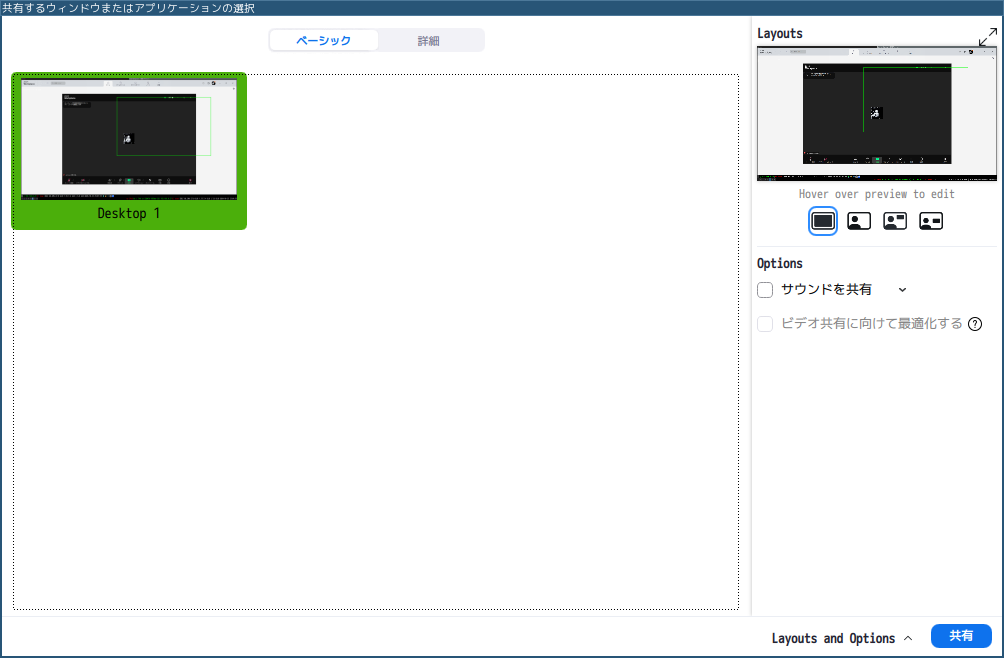Click the blue 共有 button
The image size is (1004, 658).
pyautogui.click(x=961, y=636)
